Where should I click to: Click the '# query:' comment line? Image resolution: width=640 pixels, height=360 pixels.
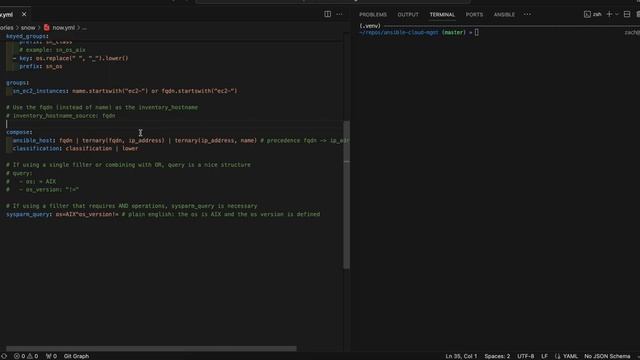coord(19,173)
